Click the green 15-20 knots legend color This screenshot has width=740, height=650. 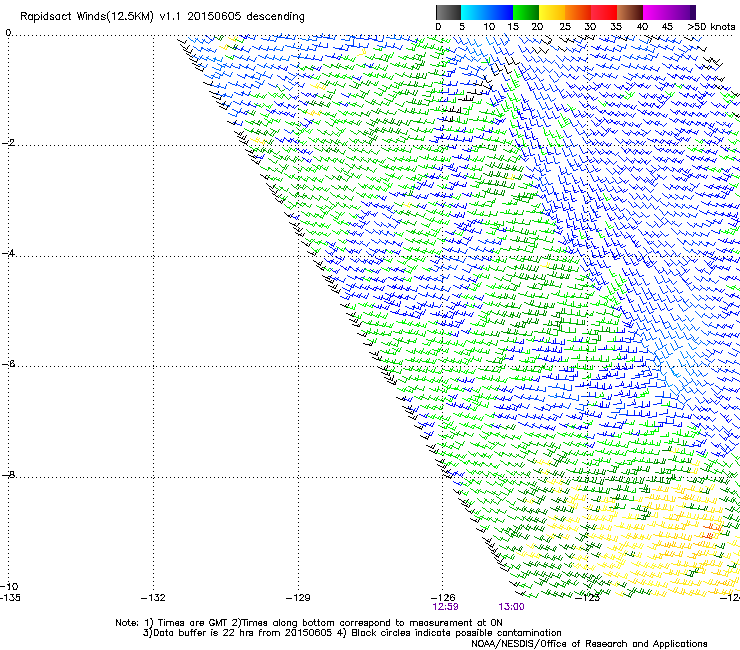click(x=526, y=12)
